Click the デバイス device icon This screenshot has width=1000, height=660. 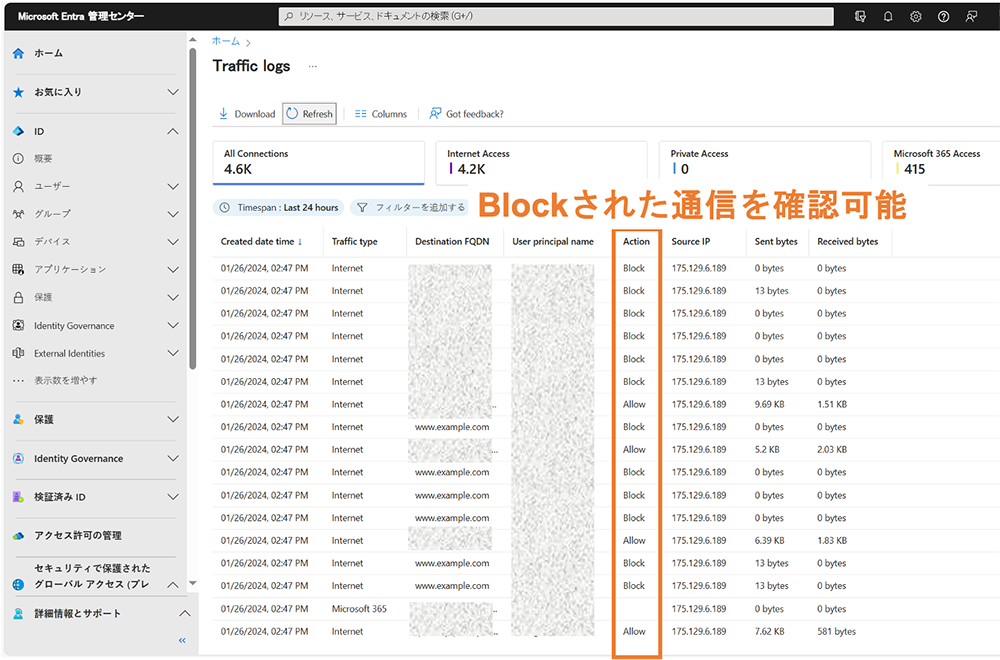coord(18,242)
